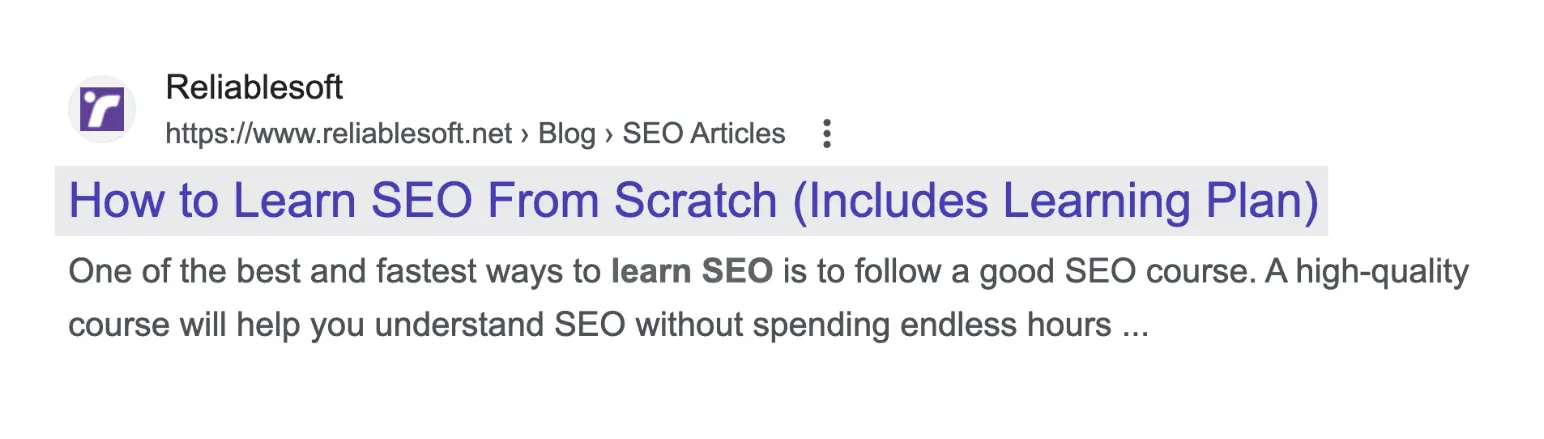
Task: Click the bold "learn SEO" snippet text
Action: click(x=691, y=270)
